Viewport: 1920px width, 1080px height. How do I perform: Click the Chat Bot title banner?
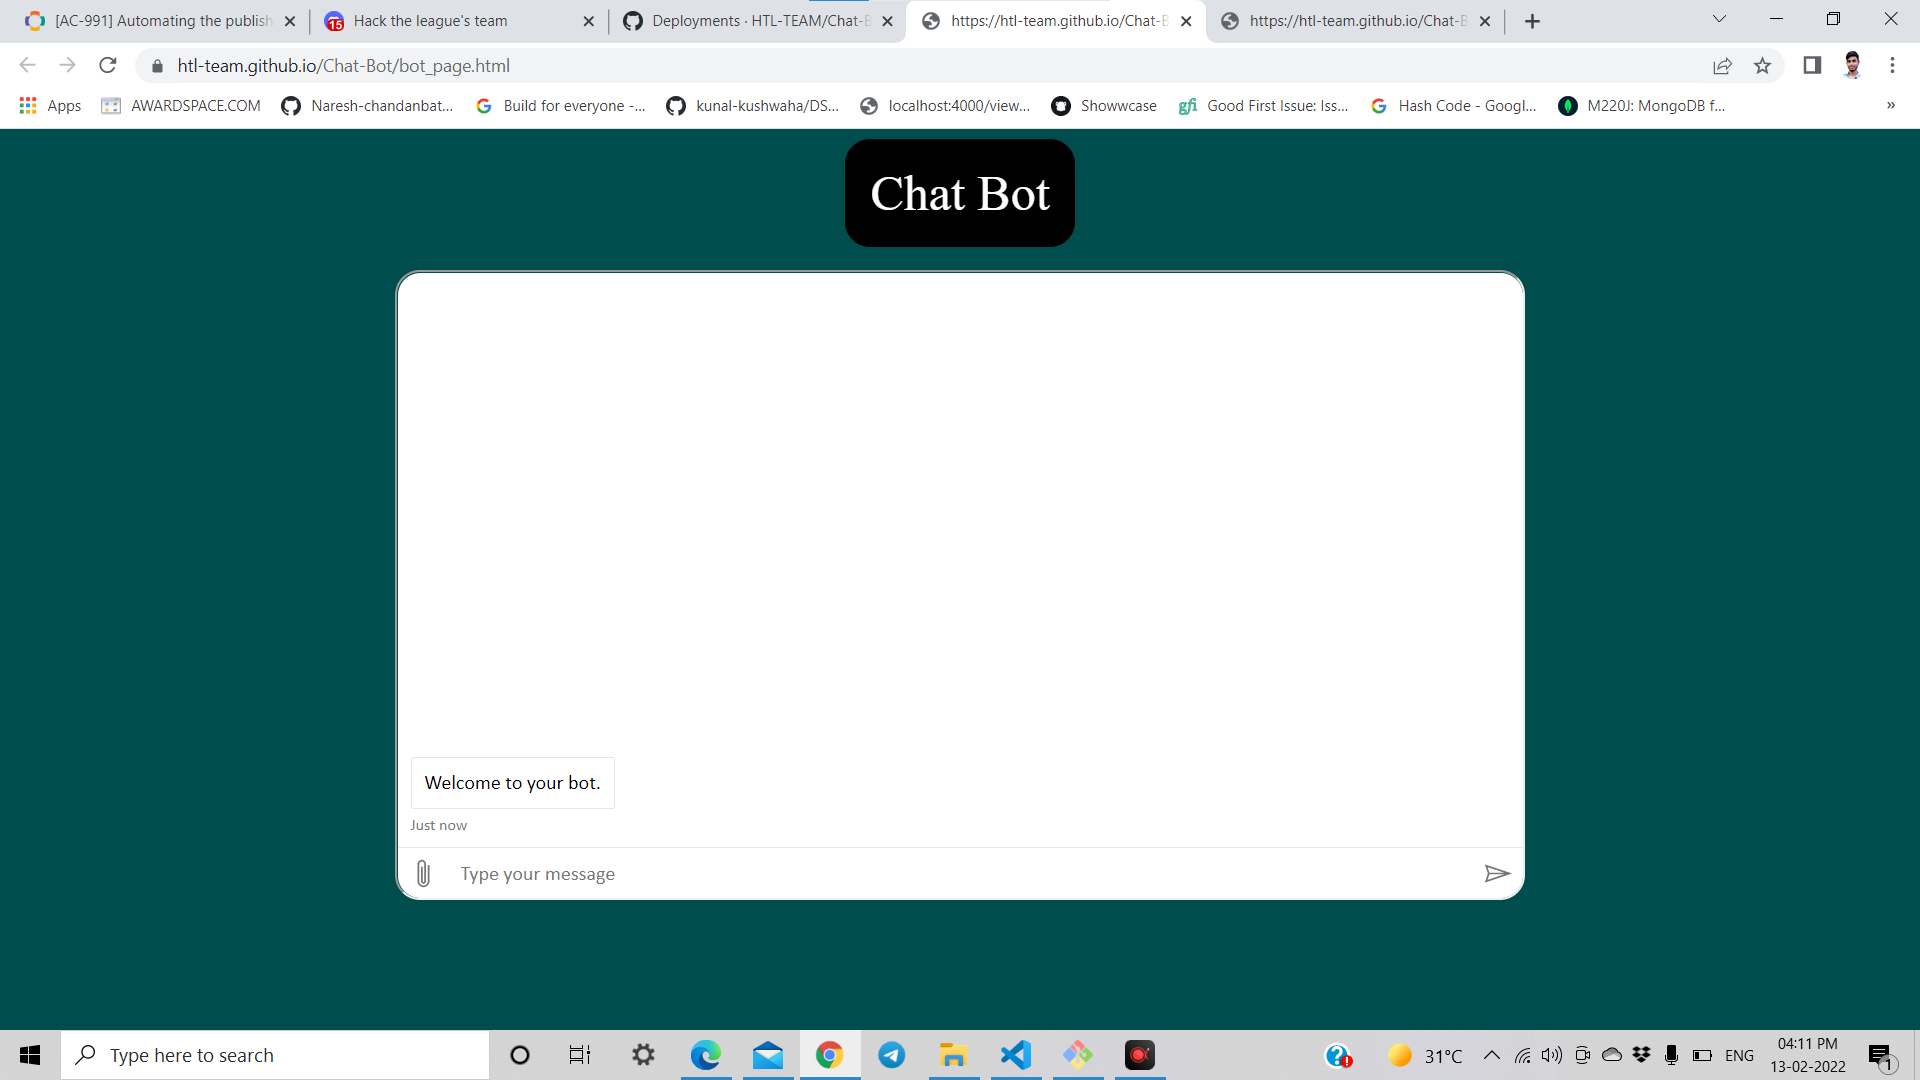[x=959, y=193]
